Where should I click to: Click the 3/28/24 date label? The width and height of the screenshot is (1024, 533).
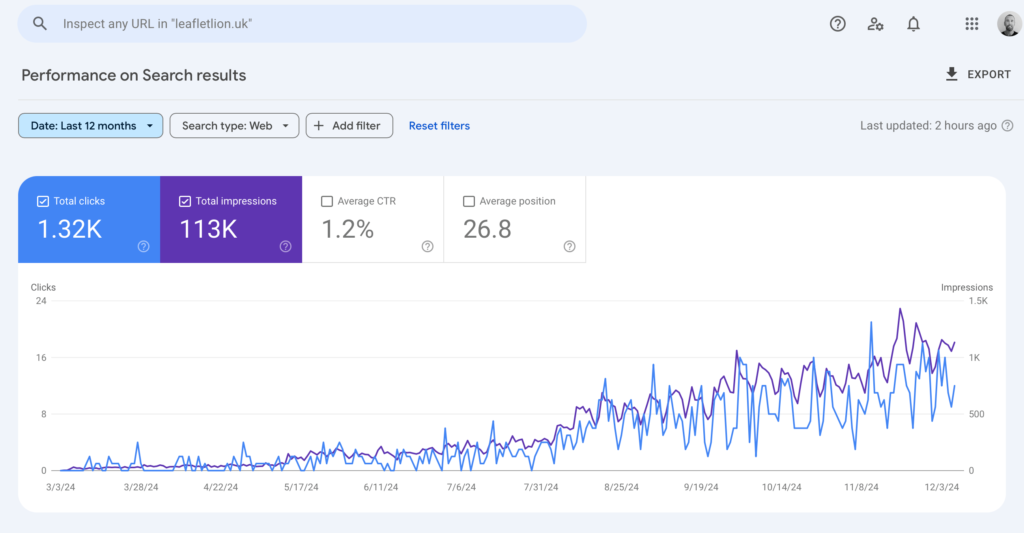[140, 487]
